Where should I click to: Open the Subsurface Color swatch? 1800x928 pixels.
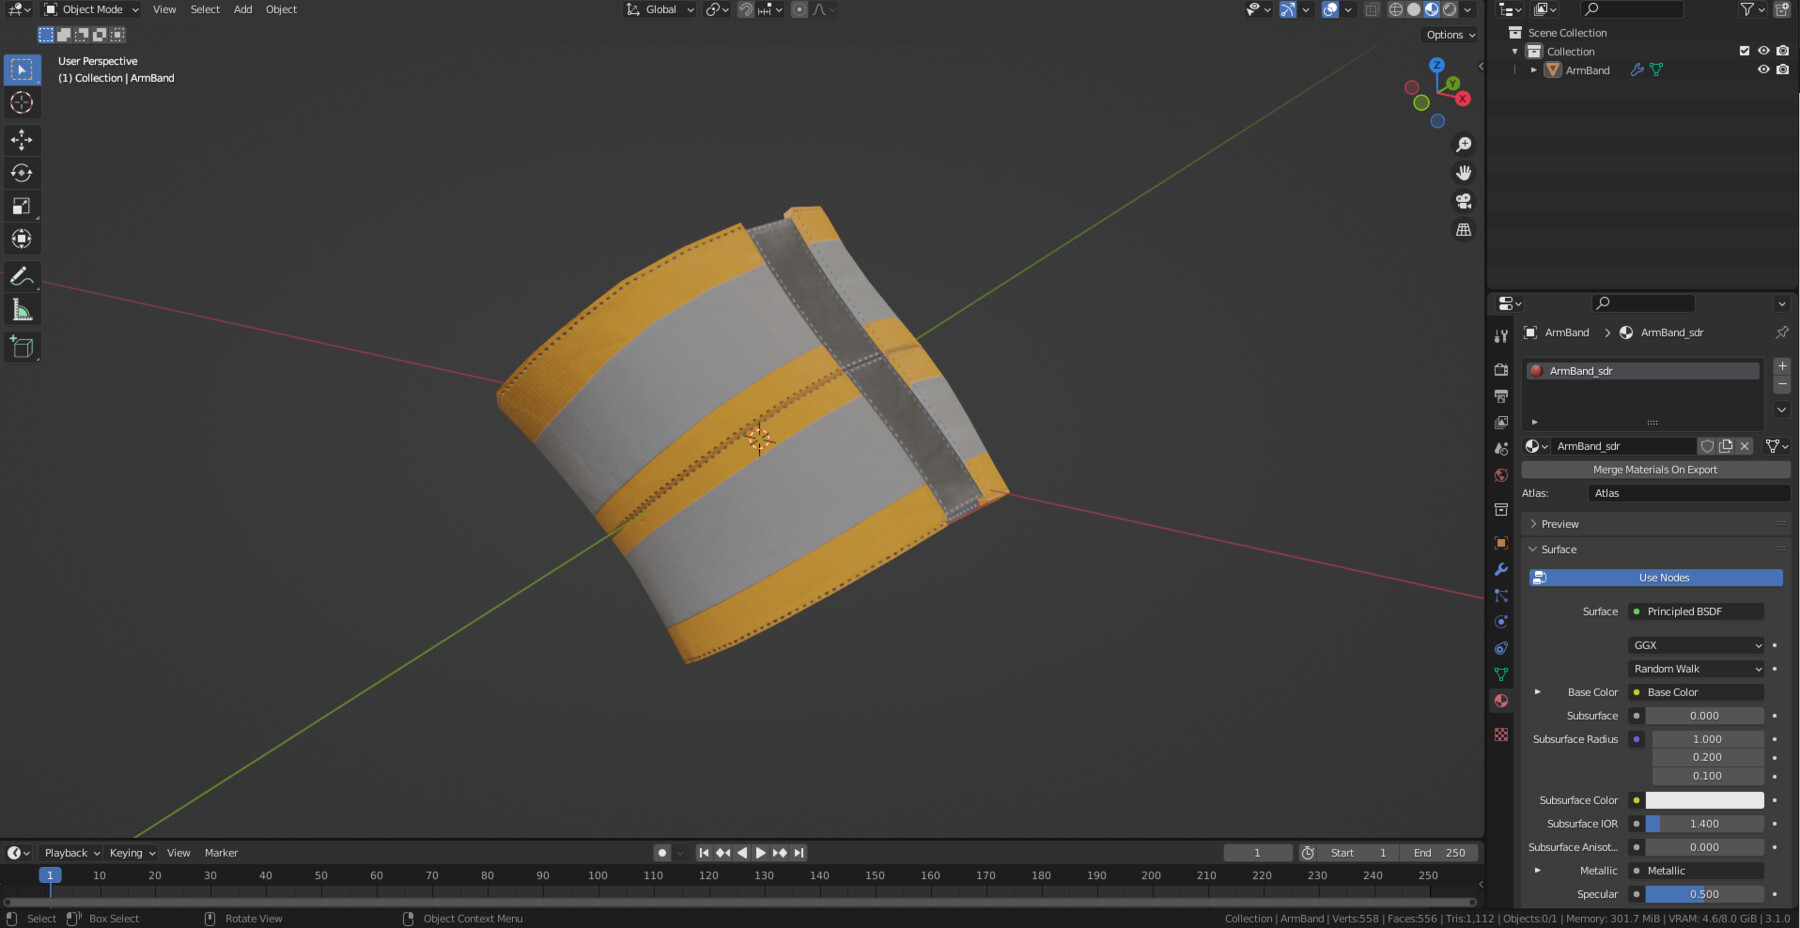tap(1705, 800)
